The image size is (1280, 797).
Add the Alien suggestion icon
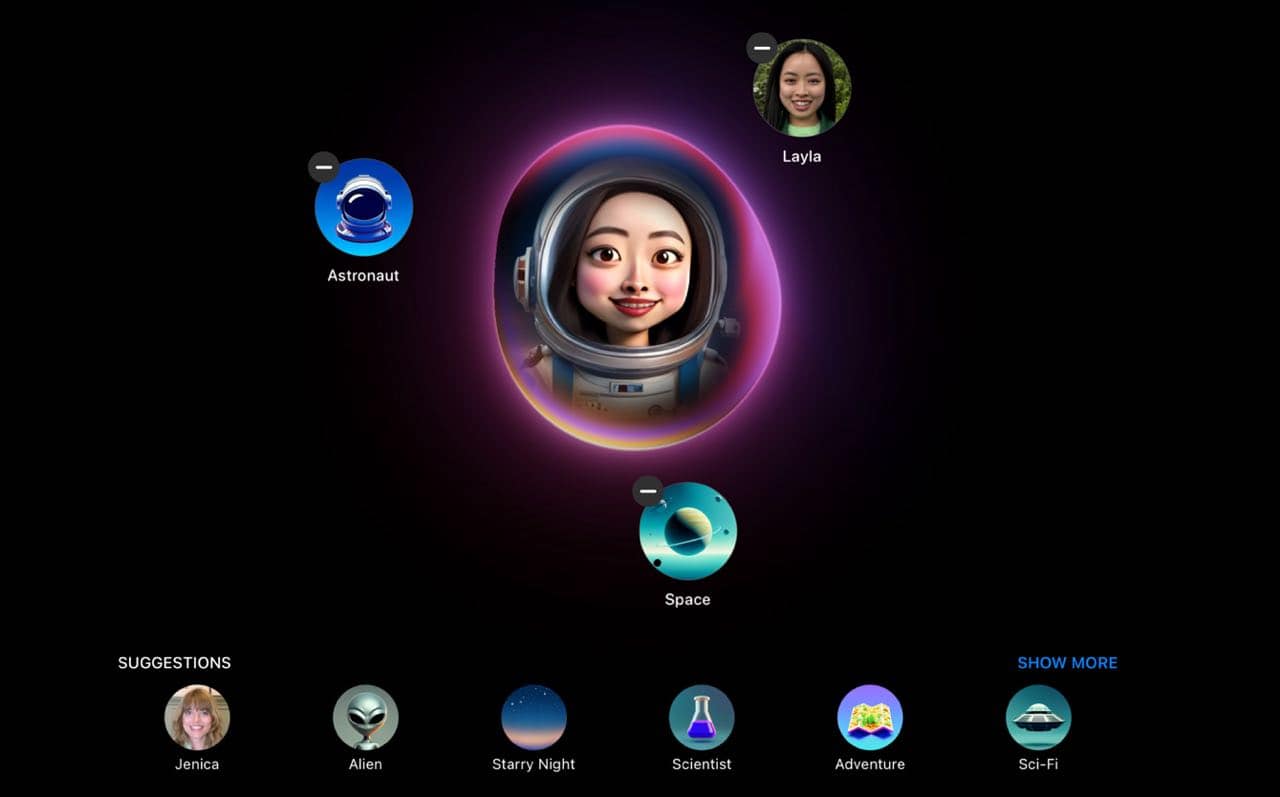(365, 717)
